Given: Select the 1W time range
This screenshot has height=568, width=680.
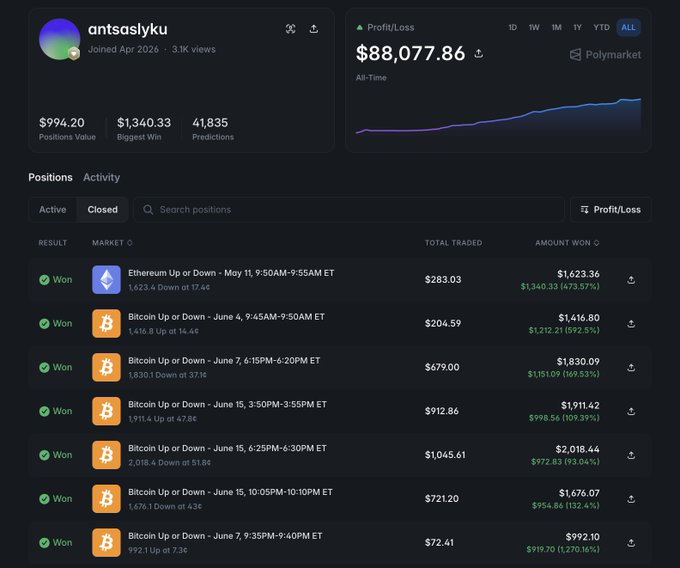Looking at the screenshot, I should pyautogui.click(x=534, y=27).
